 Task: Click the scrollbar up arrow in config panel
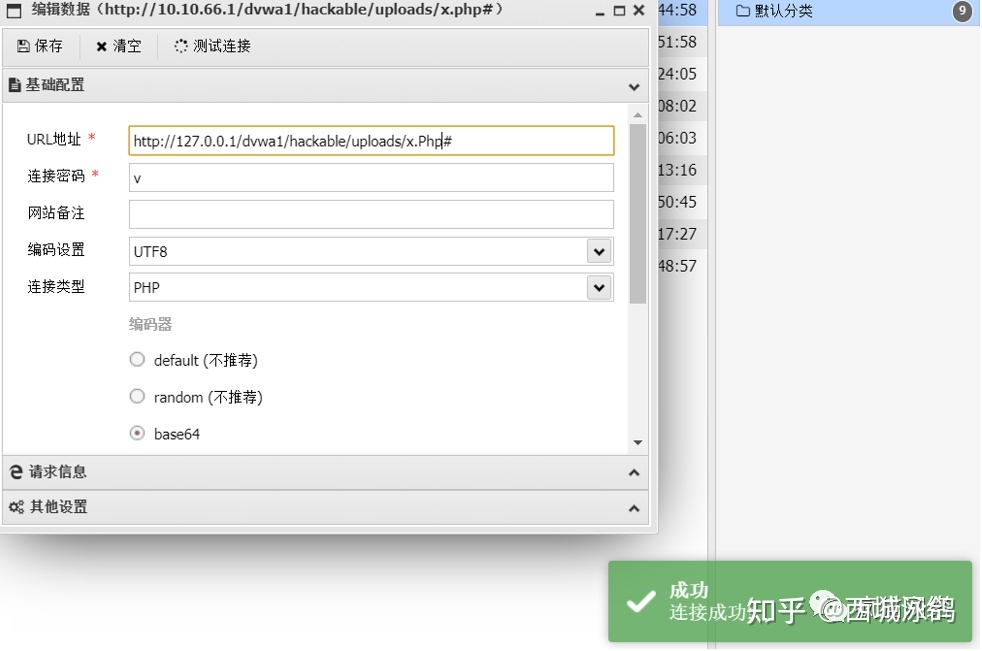coord(638,115)
